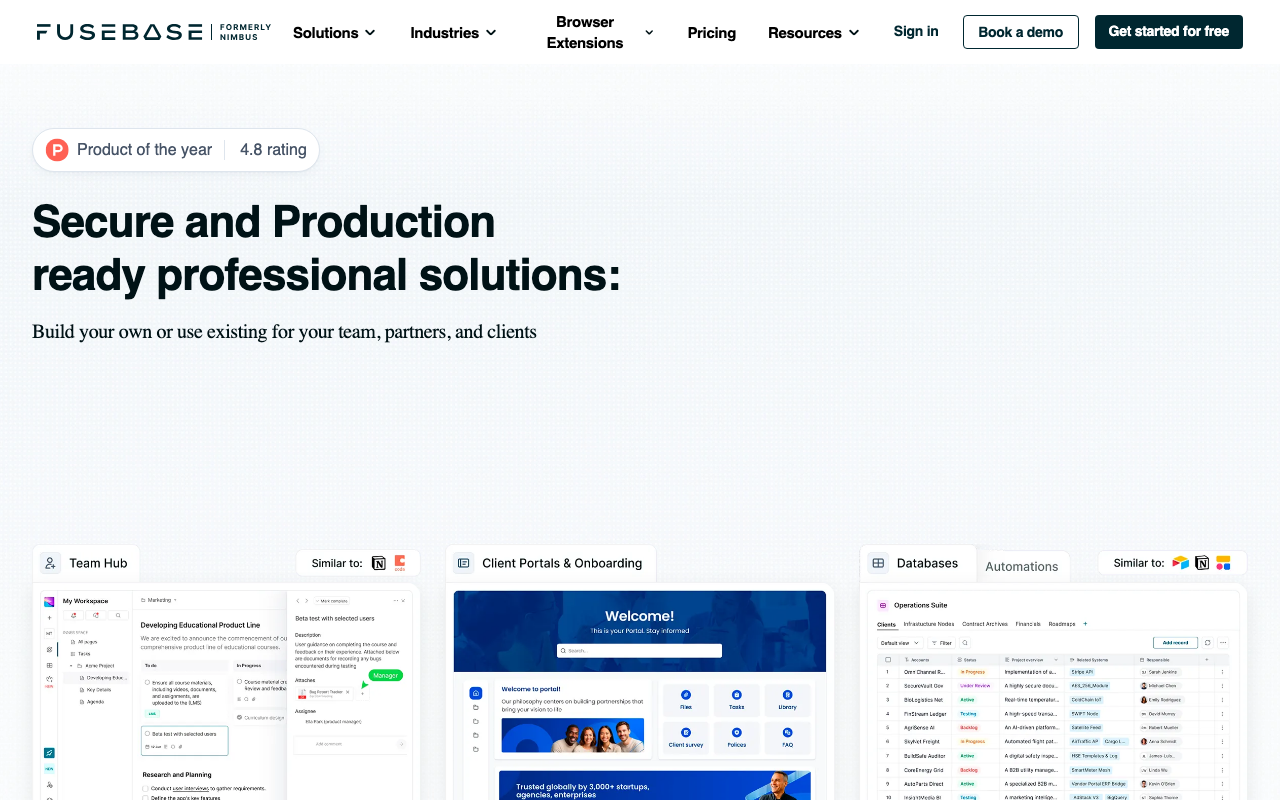
Task: Click the Files tile in portal preview
Action: (686, 699)
